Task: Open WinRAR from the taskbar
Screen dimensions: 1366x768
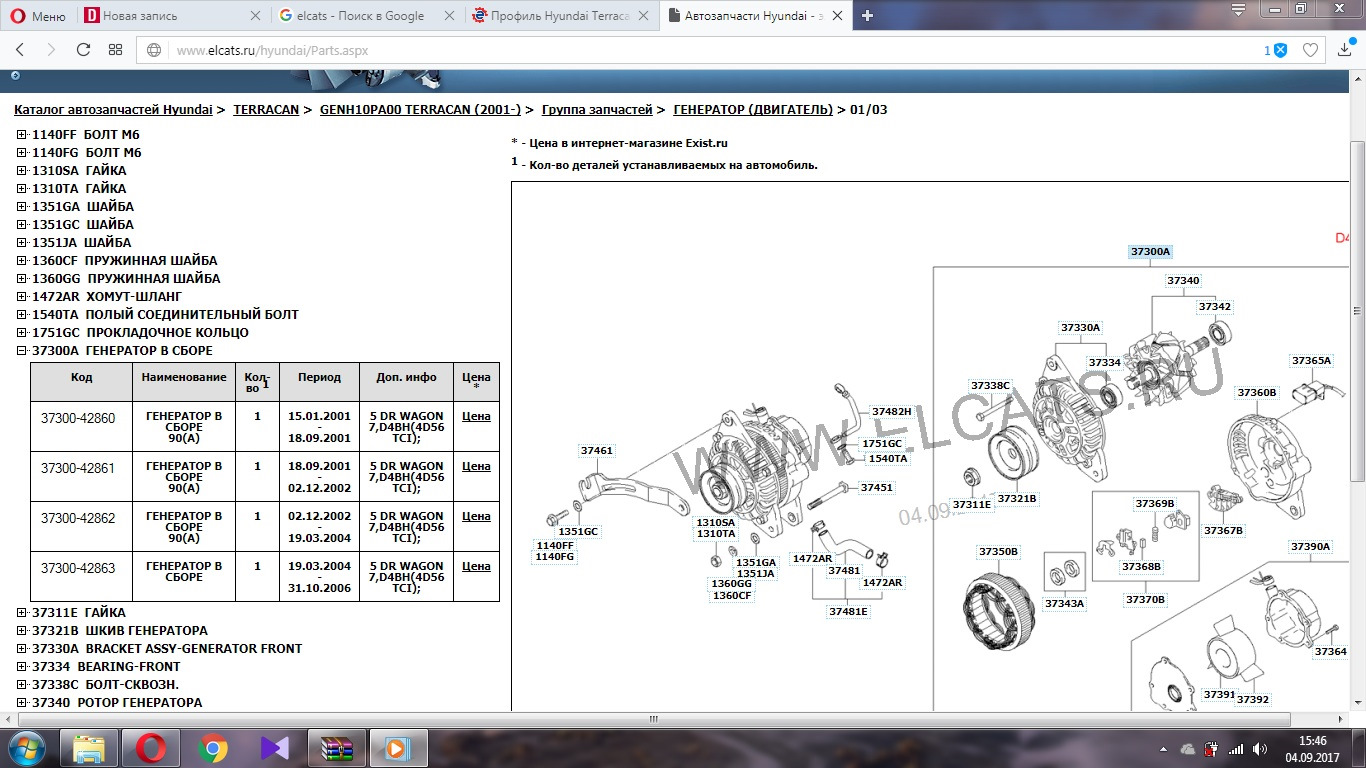Action: [337, 748]
